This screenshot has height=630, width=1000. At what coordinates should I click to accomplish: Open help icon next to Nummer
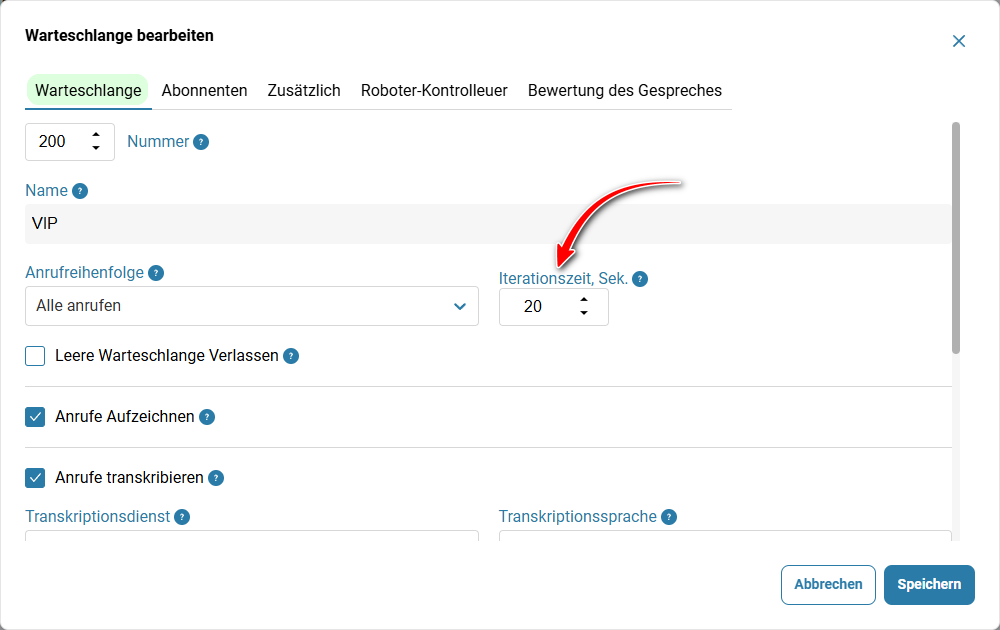[201, 142]
